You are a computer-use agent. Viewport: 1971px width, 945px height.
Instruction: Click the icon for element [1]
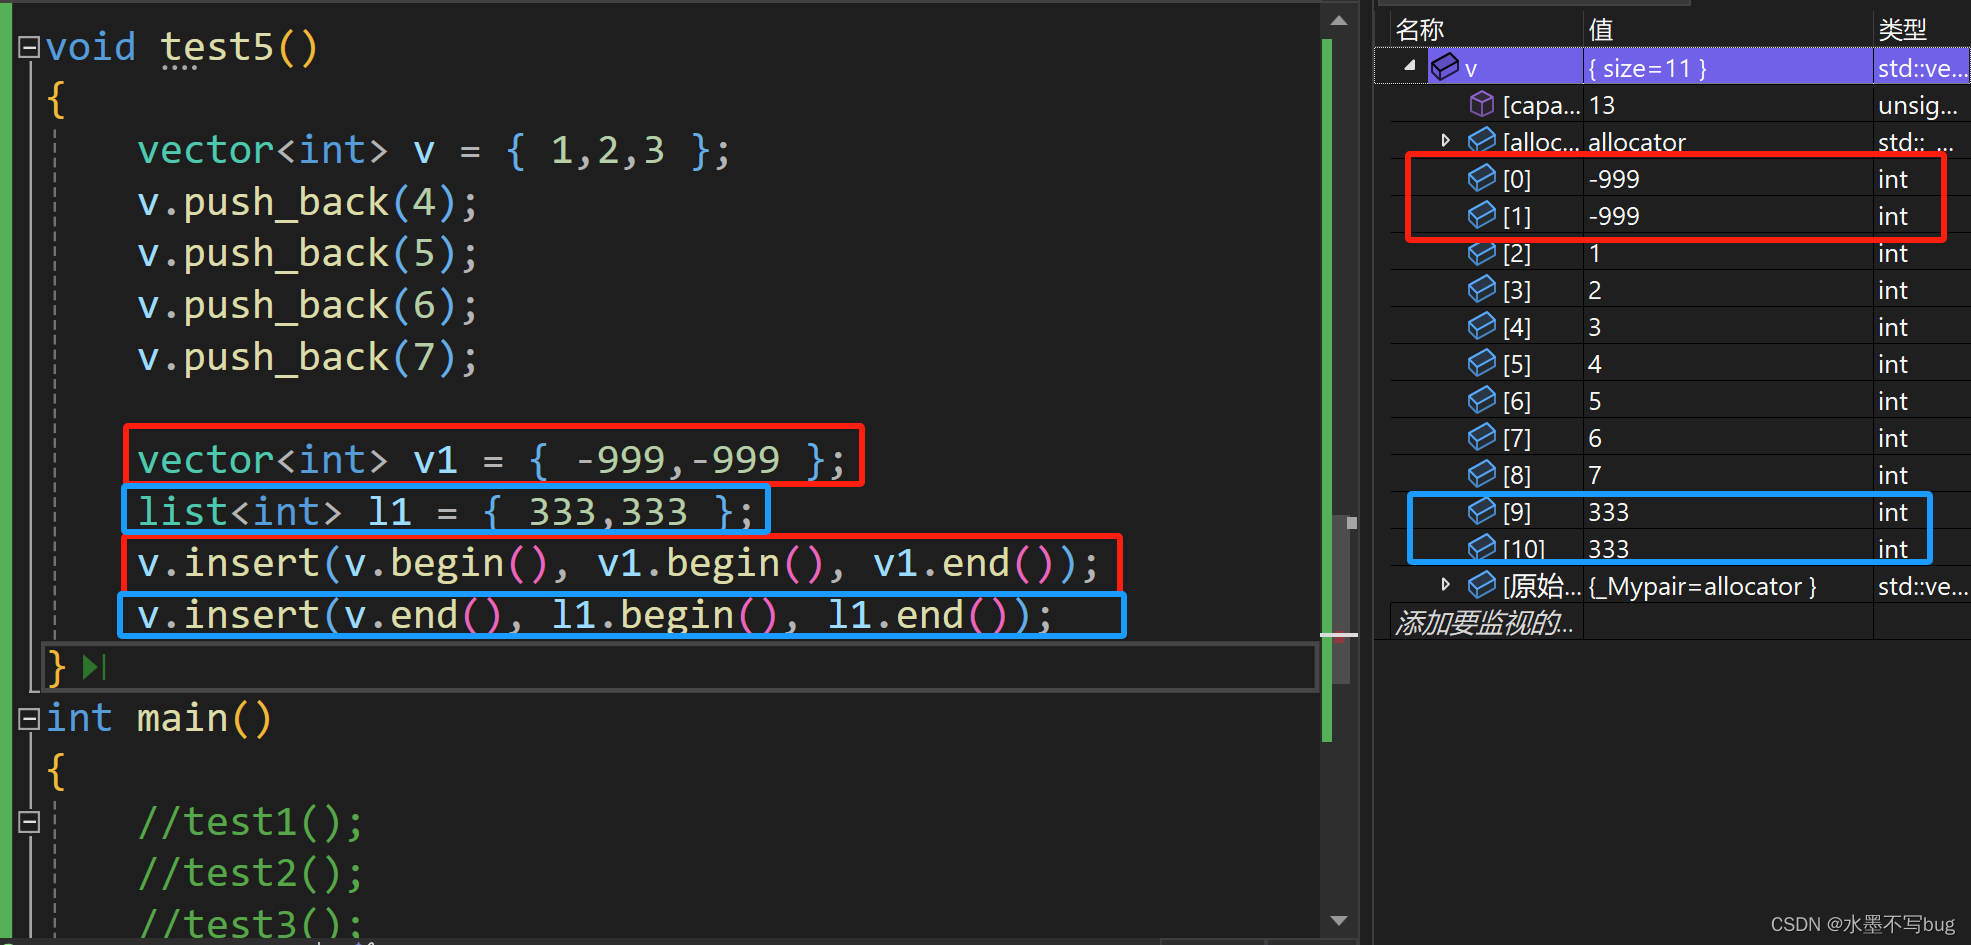pos(1481,215)
